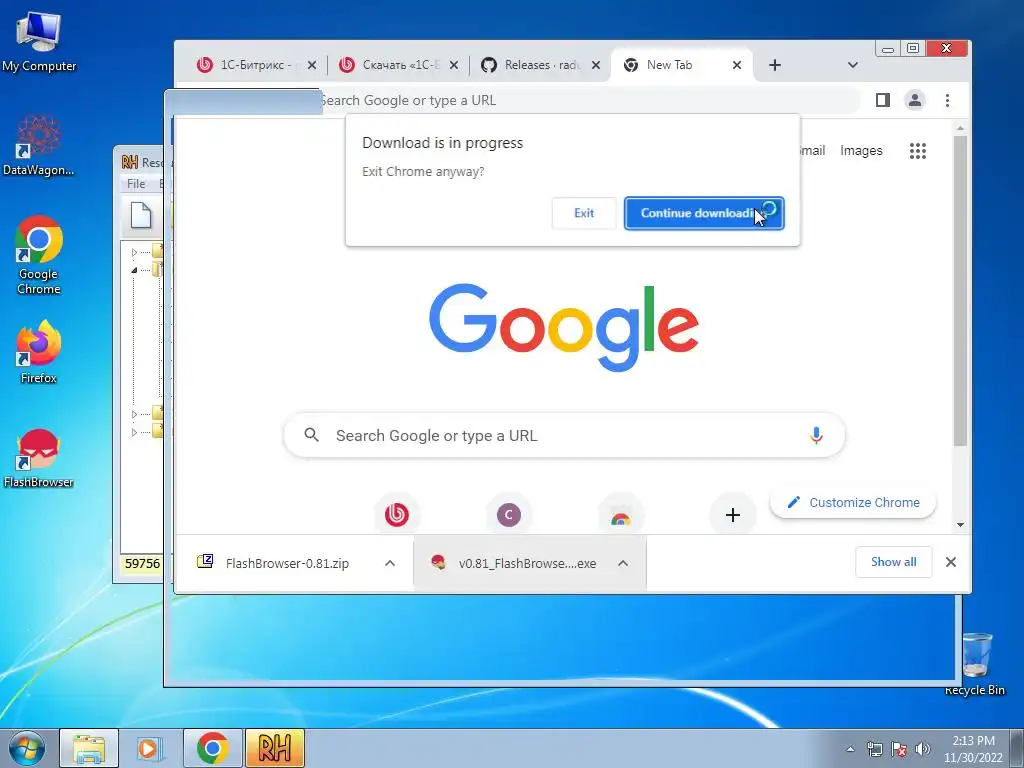Image resolution: width=1024 pixels, height=768 pixels.
Task: Start voice search microphone icon
Action: pos(816,435)
